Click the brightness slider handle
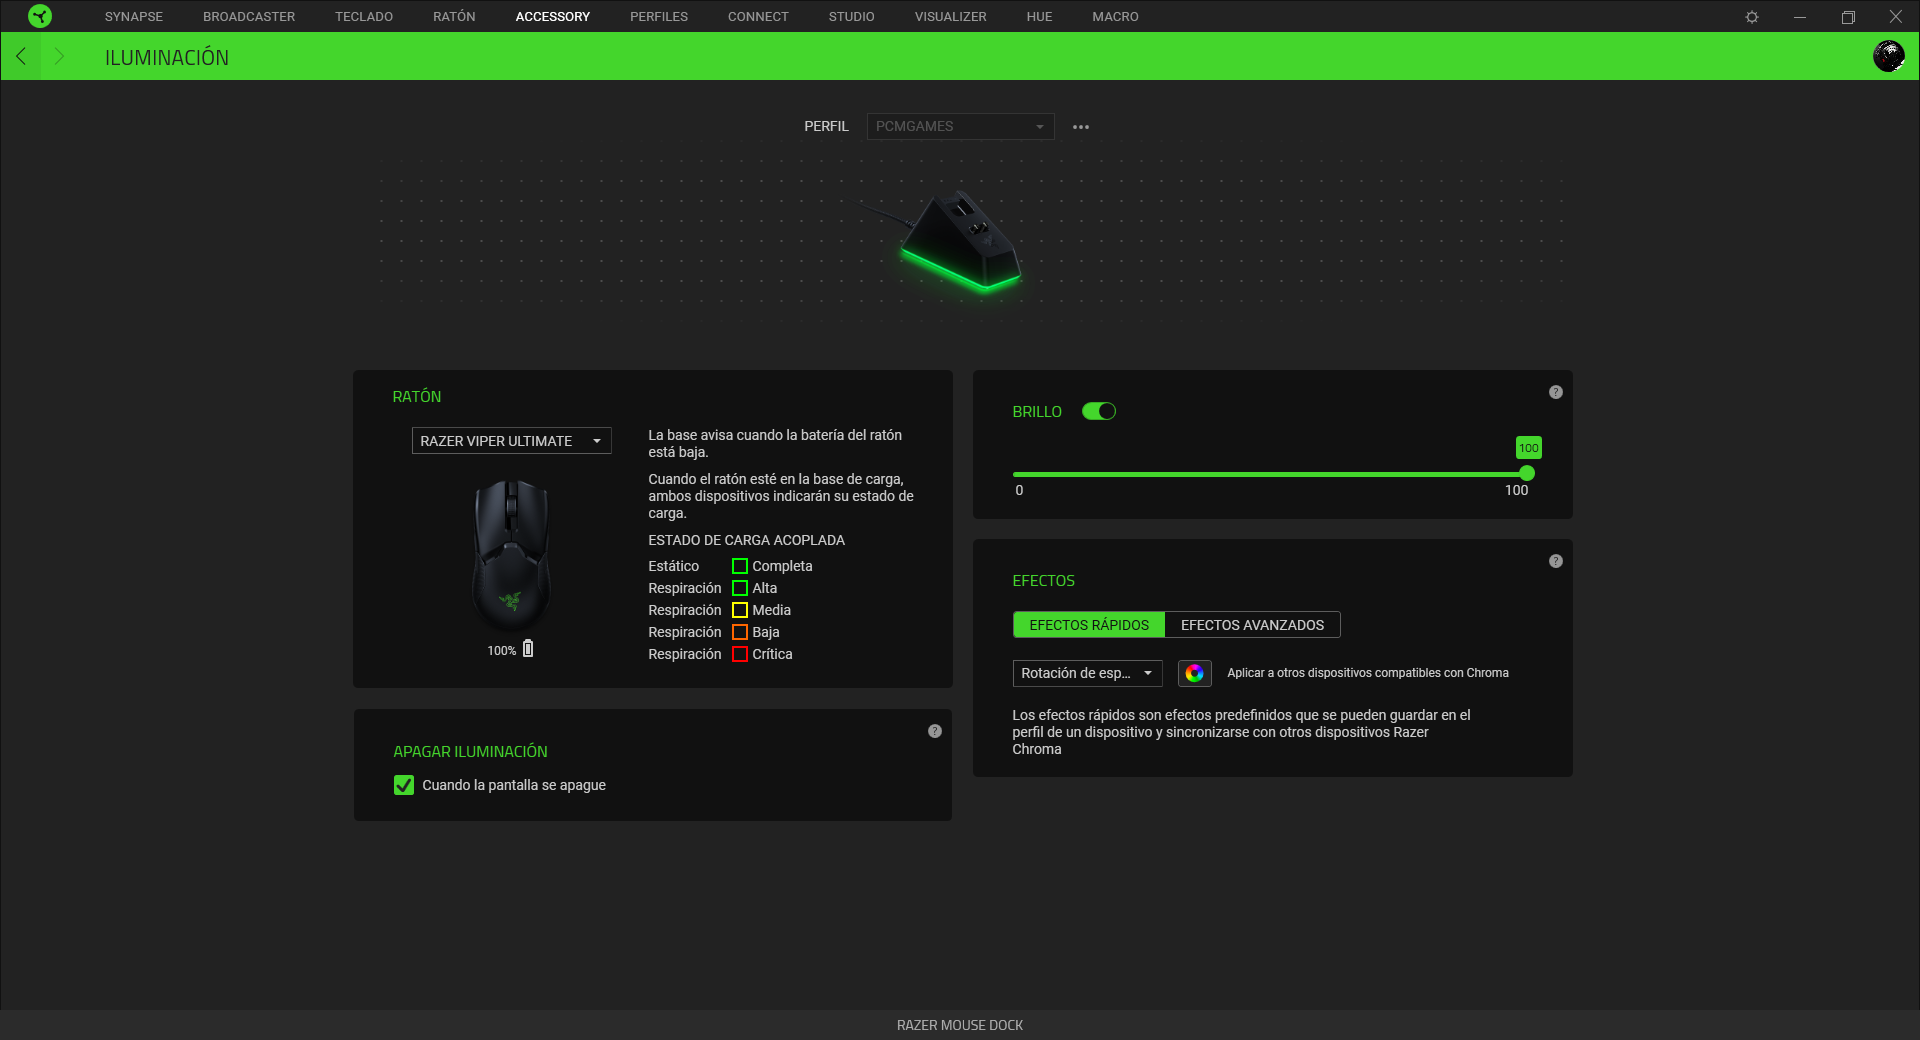The width and height of the screenshot is (1920, 1040). [x=1527, y=473]
